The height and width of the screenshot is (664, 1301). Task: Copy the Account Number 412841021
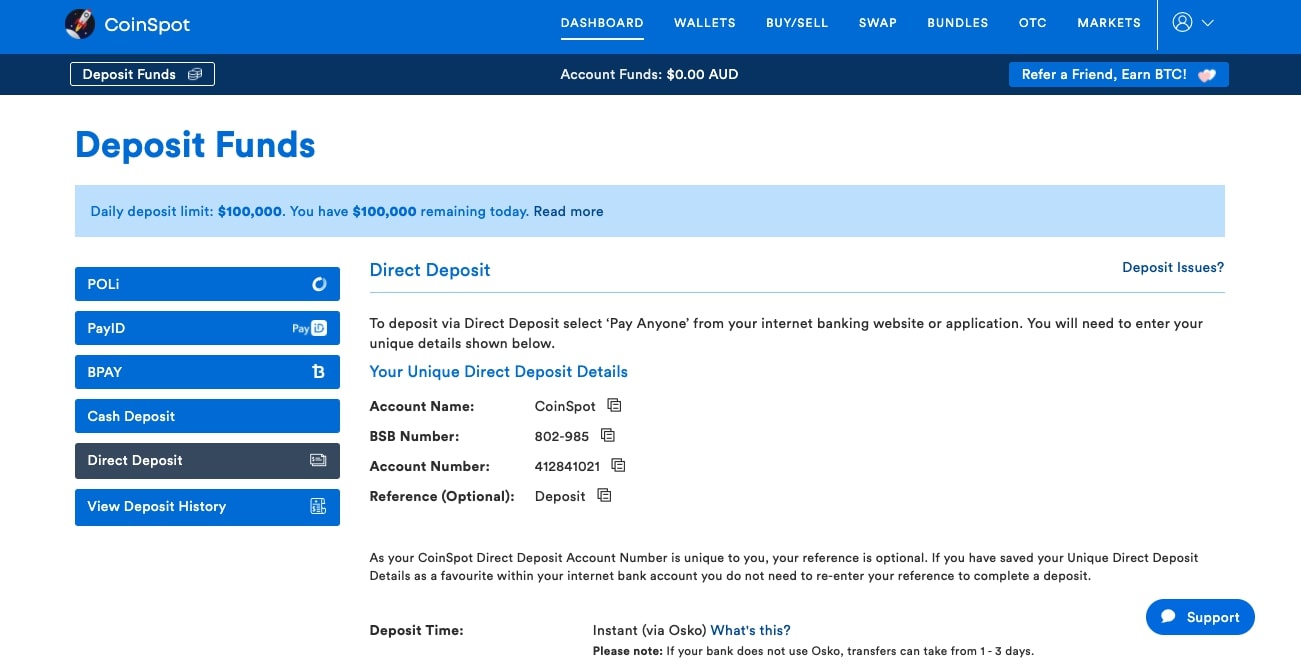coord(618,465)
